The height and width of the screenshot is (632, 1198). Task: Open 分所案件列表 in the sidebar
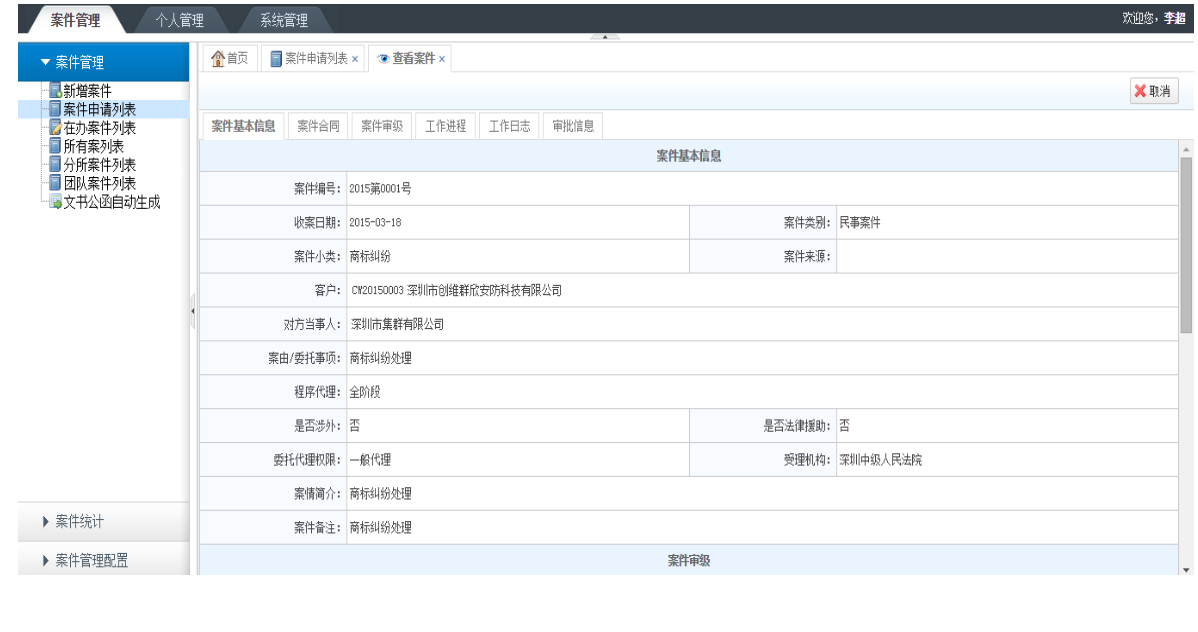pos(99,164)
